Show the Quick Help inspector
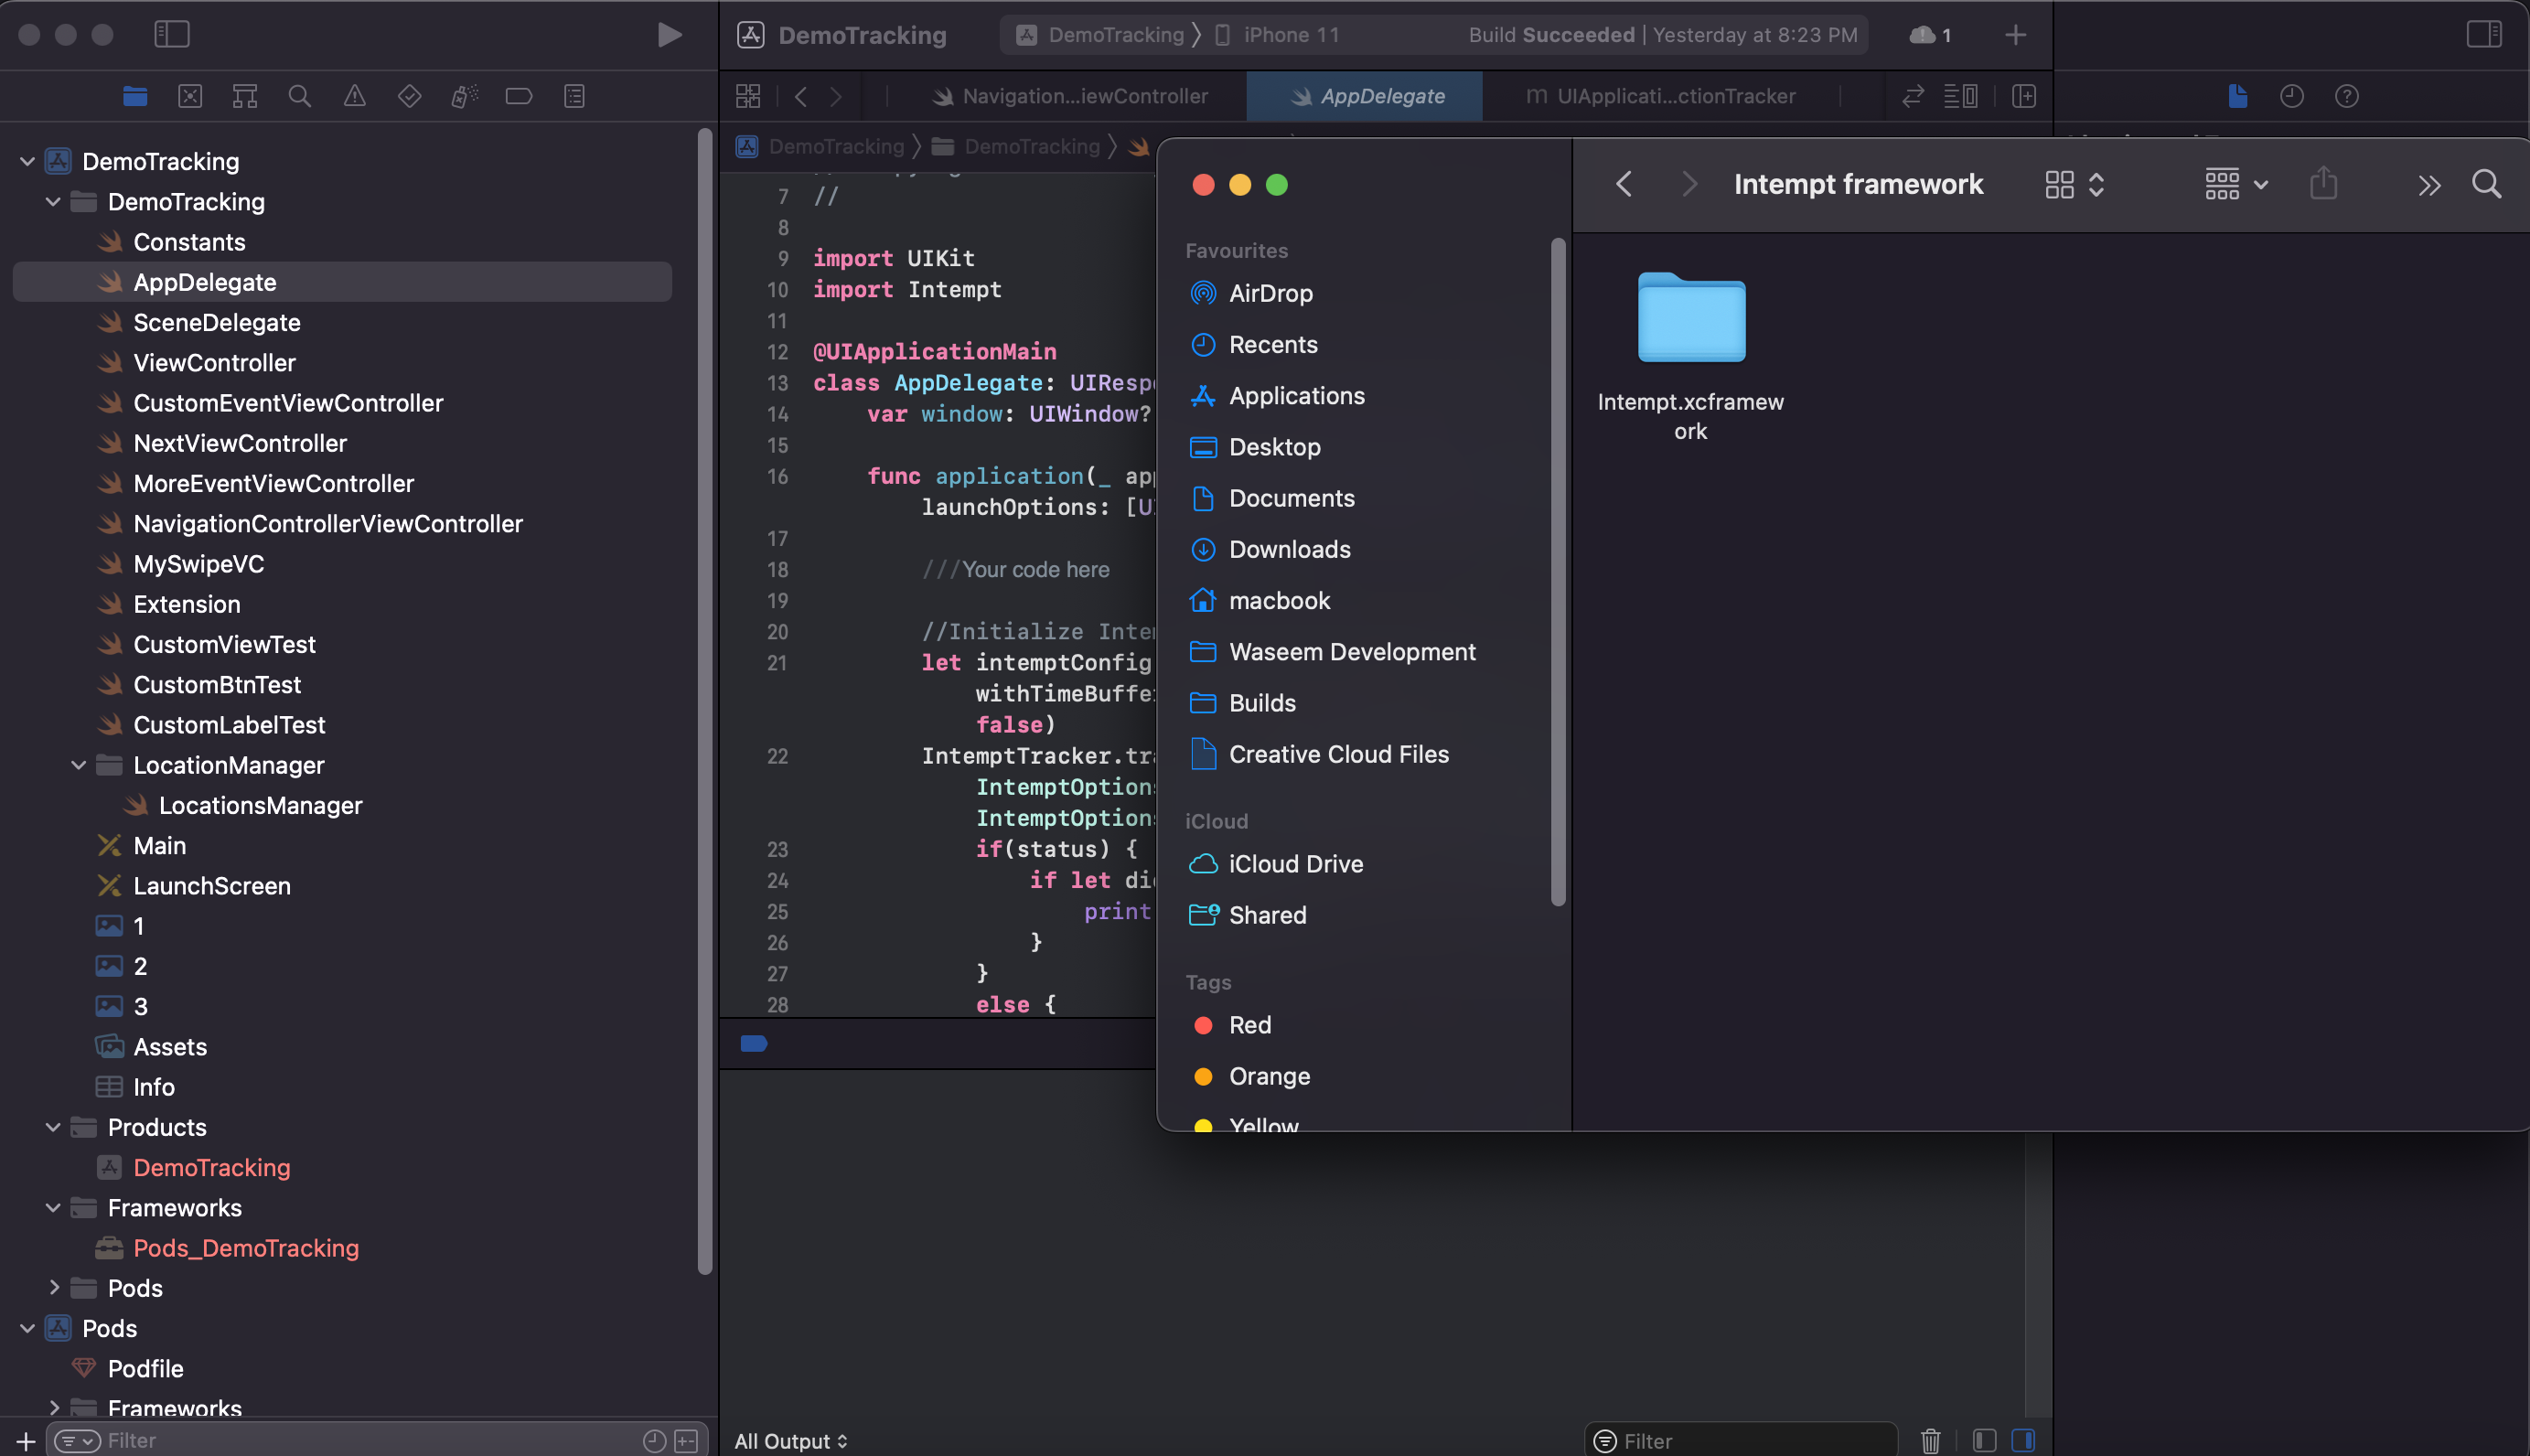 point(2347,96)
